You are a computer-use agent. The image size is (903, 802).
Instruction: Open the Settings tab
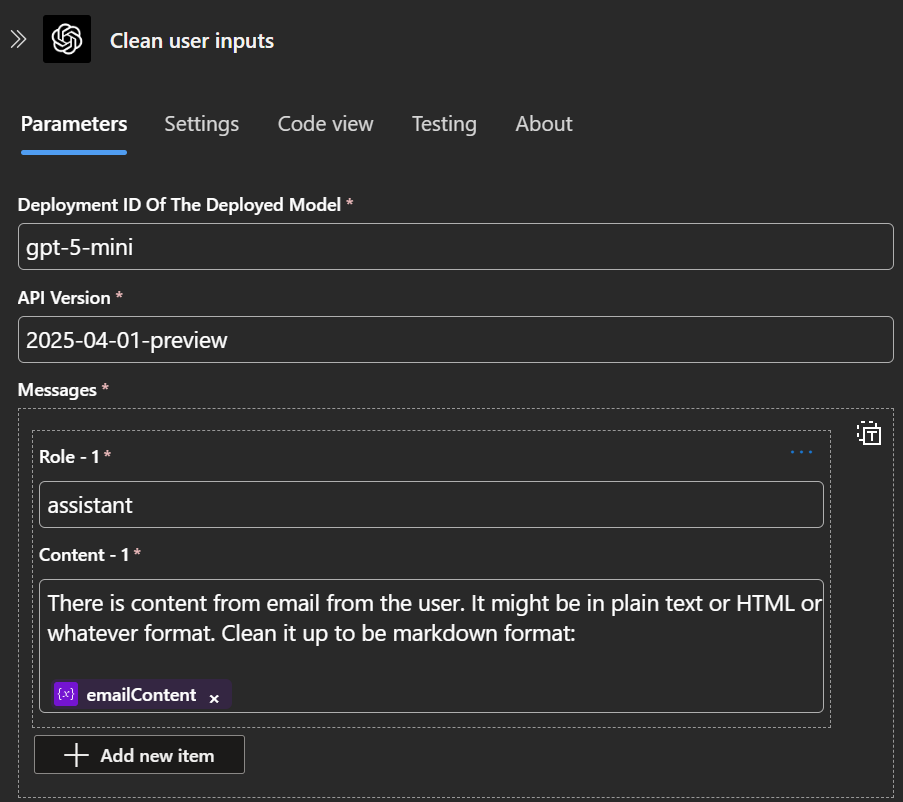tap(202, 124)
